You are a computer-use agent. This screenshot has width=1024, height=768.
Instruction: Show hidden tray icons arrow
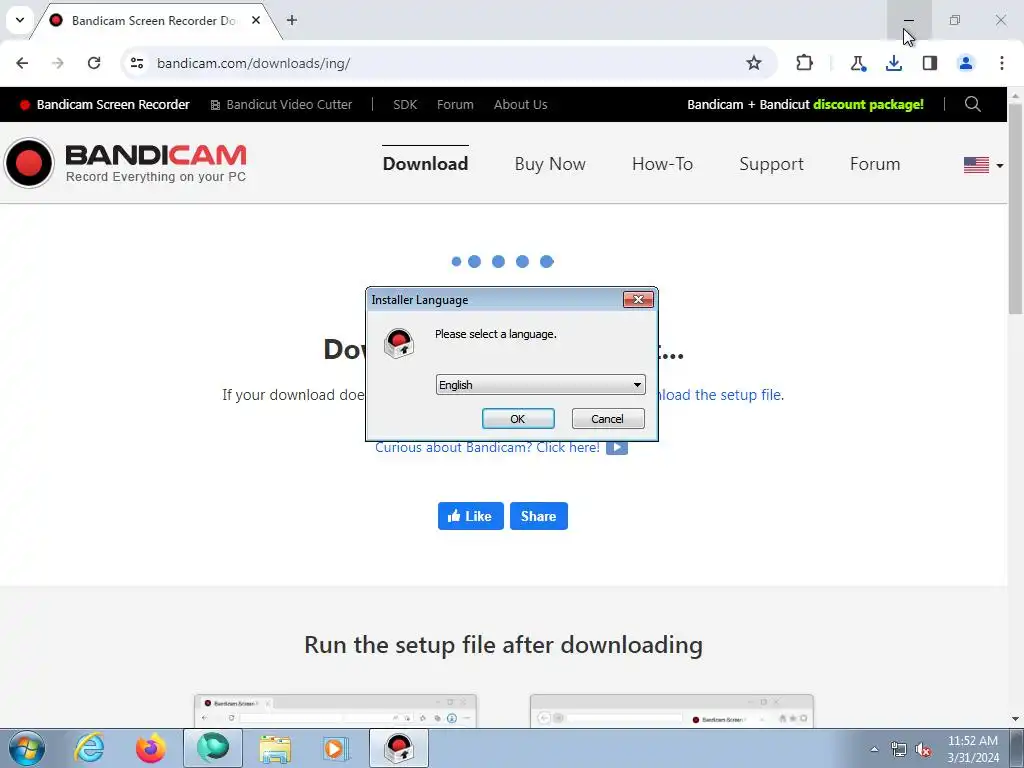(x=874, y=750)
